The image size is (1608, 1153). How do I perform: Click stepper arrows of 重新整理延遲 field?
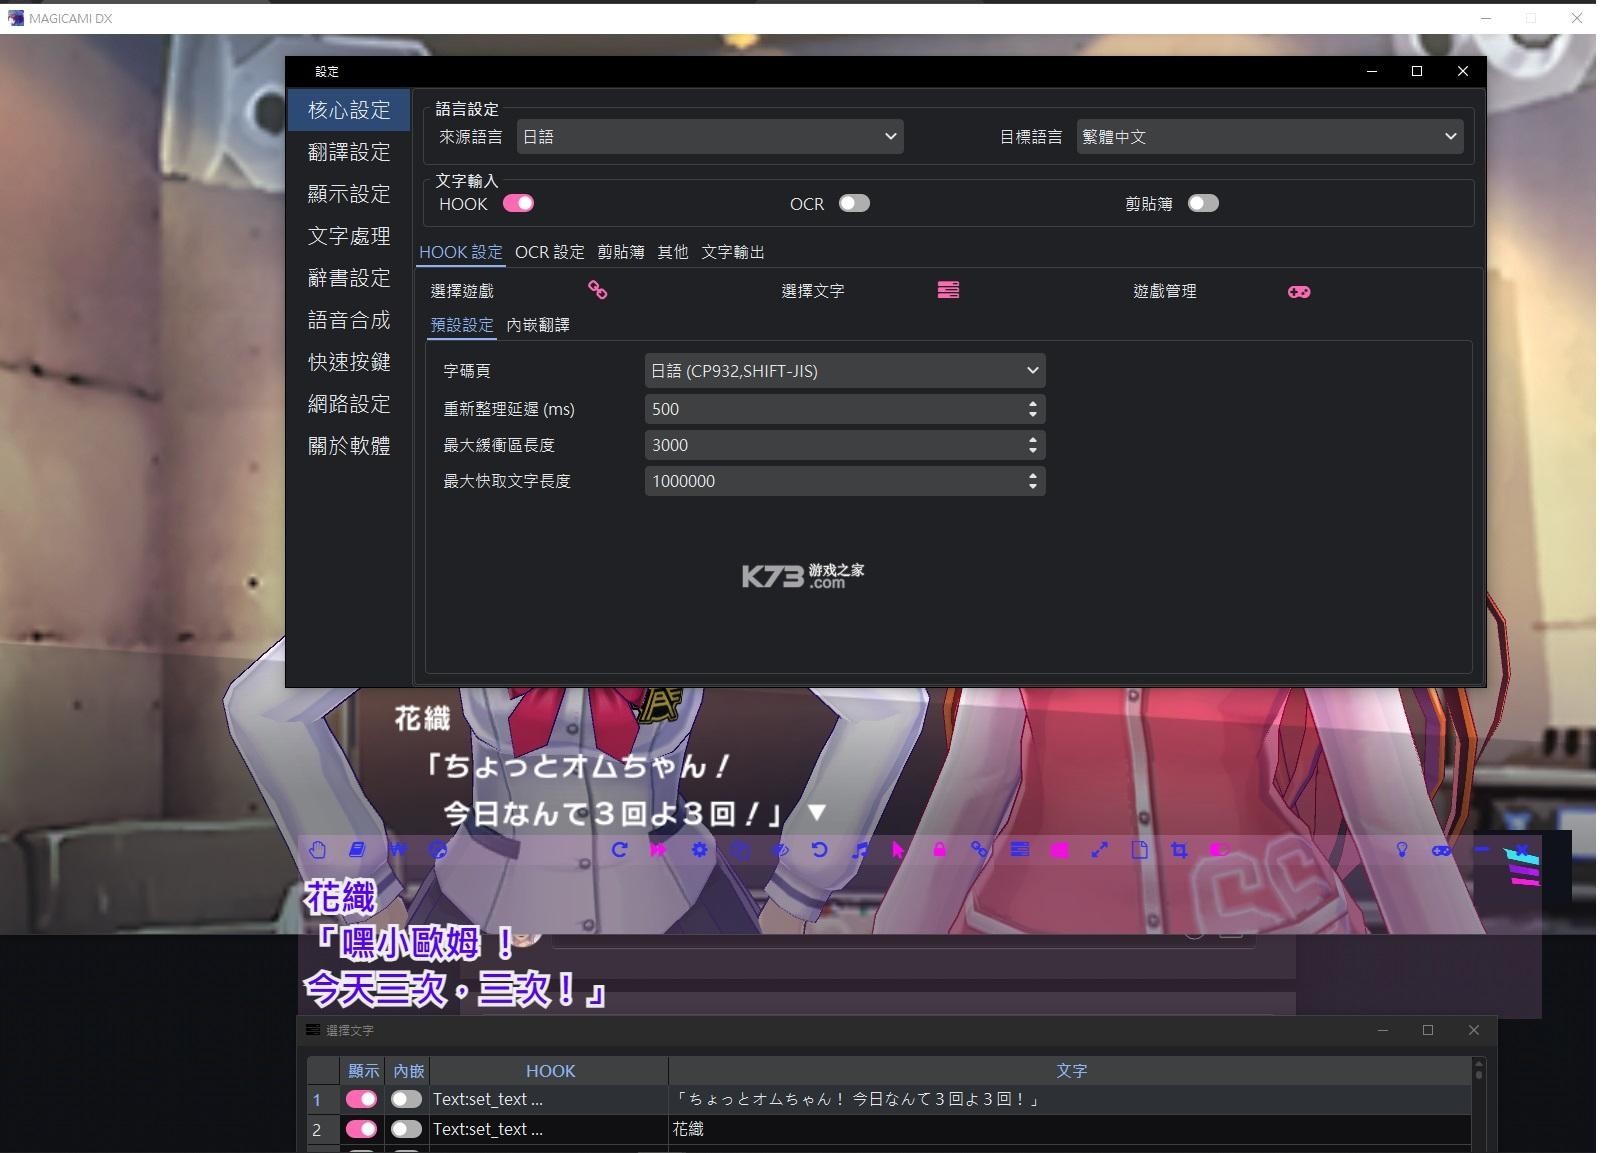1033,409
